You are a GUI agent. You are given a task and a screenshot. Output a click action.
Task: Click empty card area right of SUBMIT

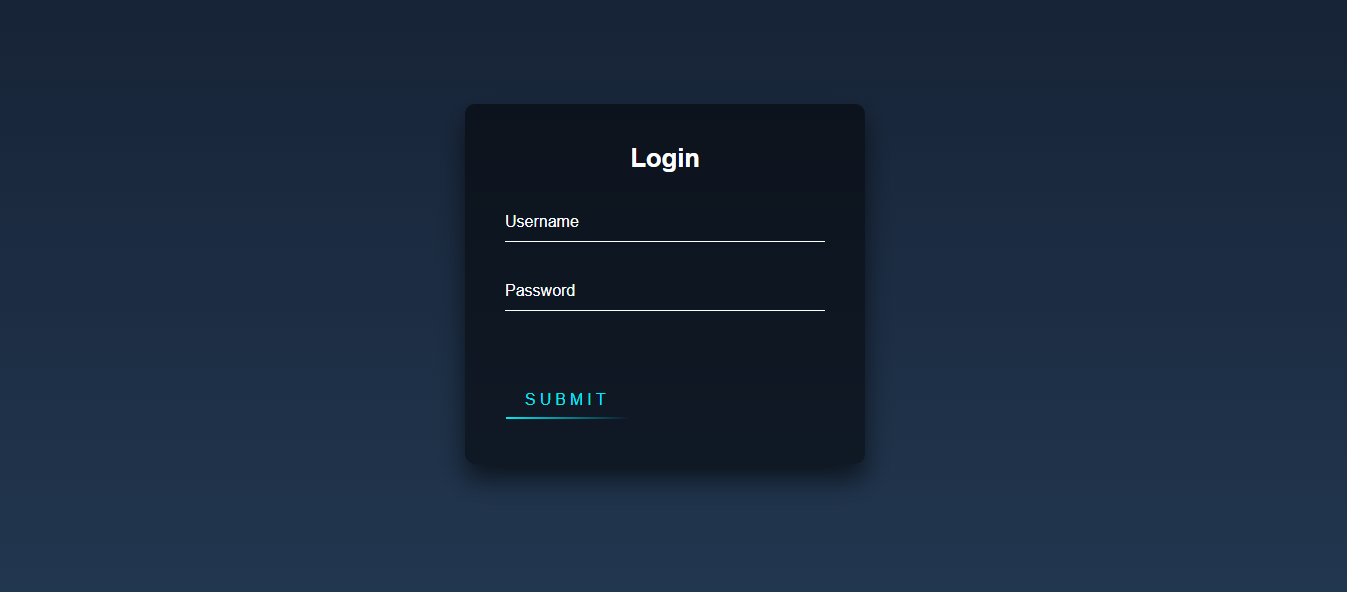pyautogui.click(x=740, y=399)
